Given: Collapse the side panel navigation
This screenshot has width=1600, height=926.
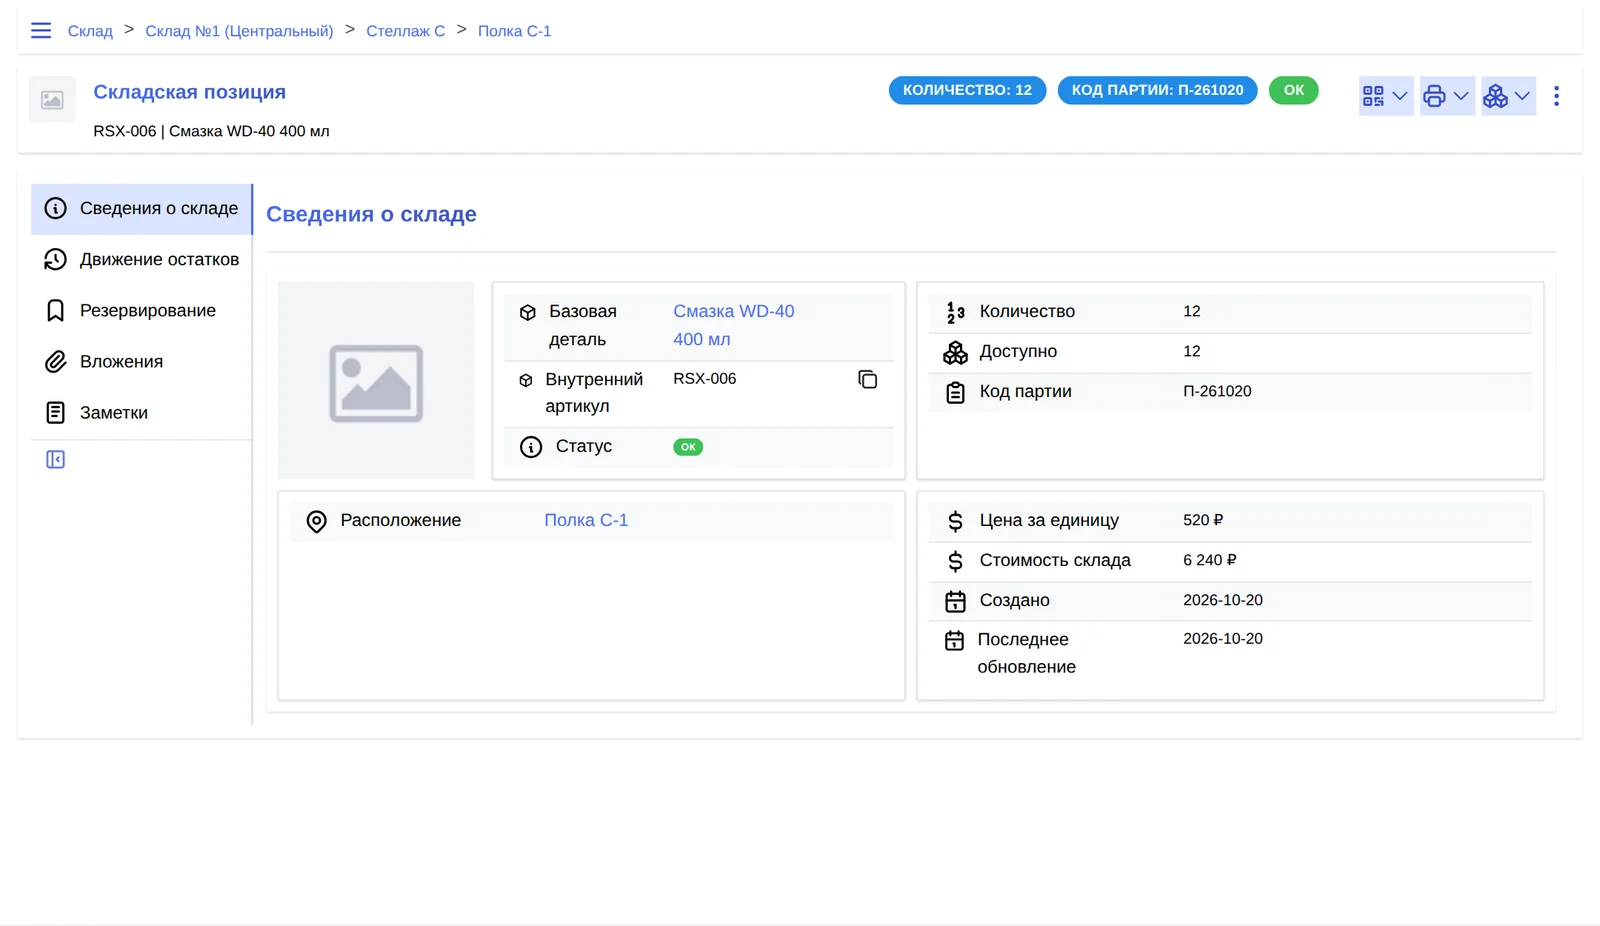Looking at the screenshot, I should tap(56, 460).
